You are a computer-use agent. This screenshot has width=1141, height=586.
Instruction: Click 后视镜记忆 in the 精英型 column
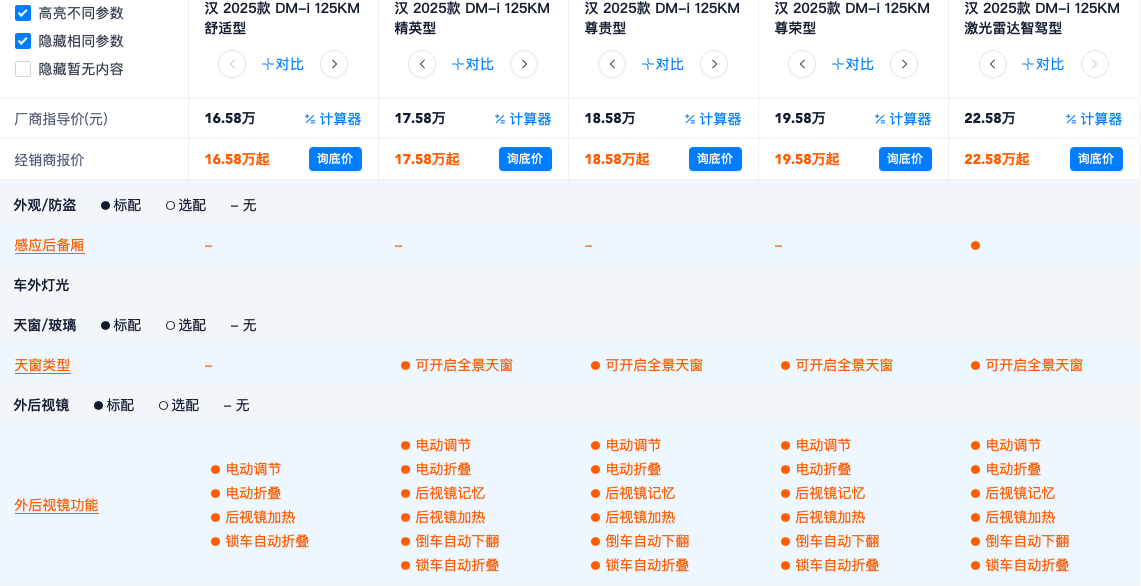[450, 494]
